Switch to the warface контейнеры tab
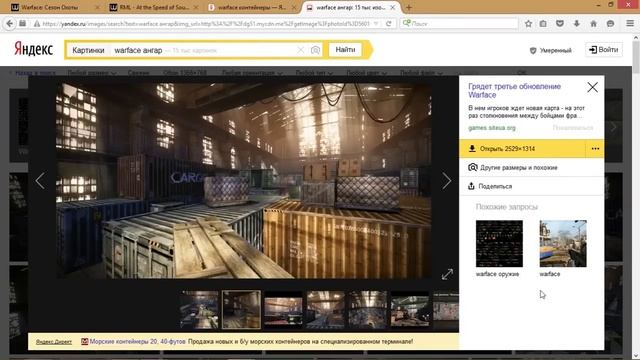Image resolution: width=640 pixels, height=360 pixels. [251, 7]
